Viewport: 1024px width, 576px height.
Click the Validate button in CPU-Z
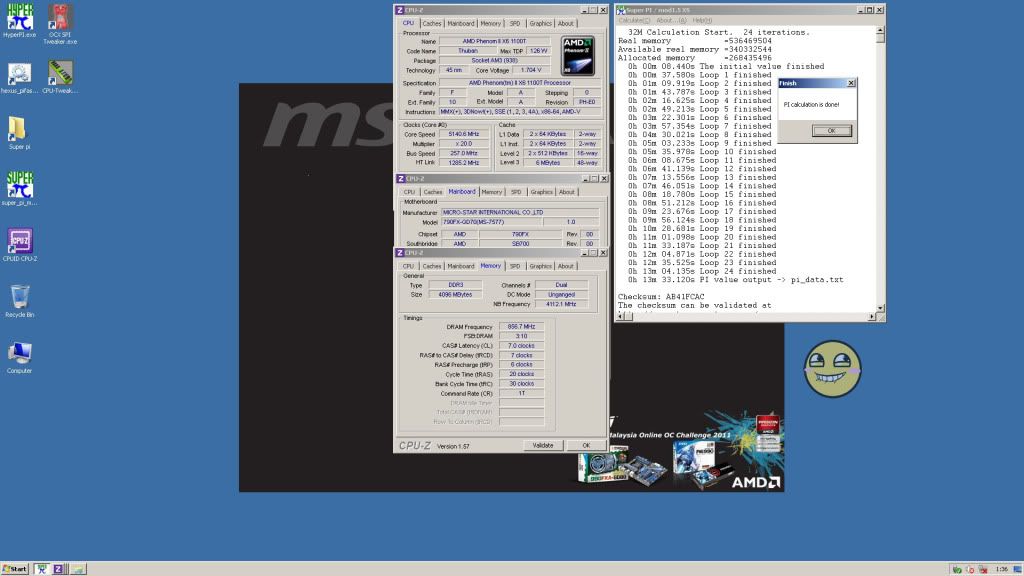(x=542, y=445)
